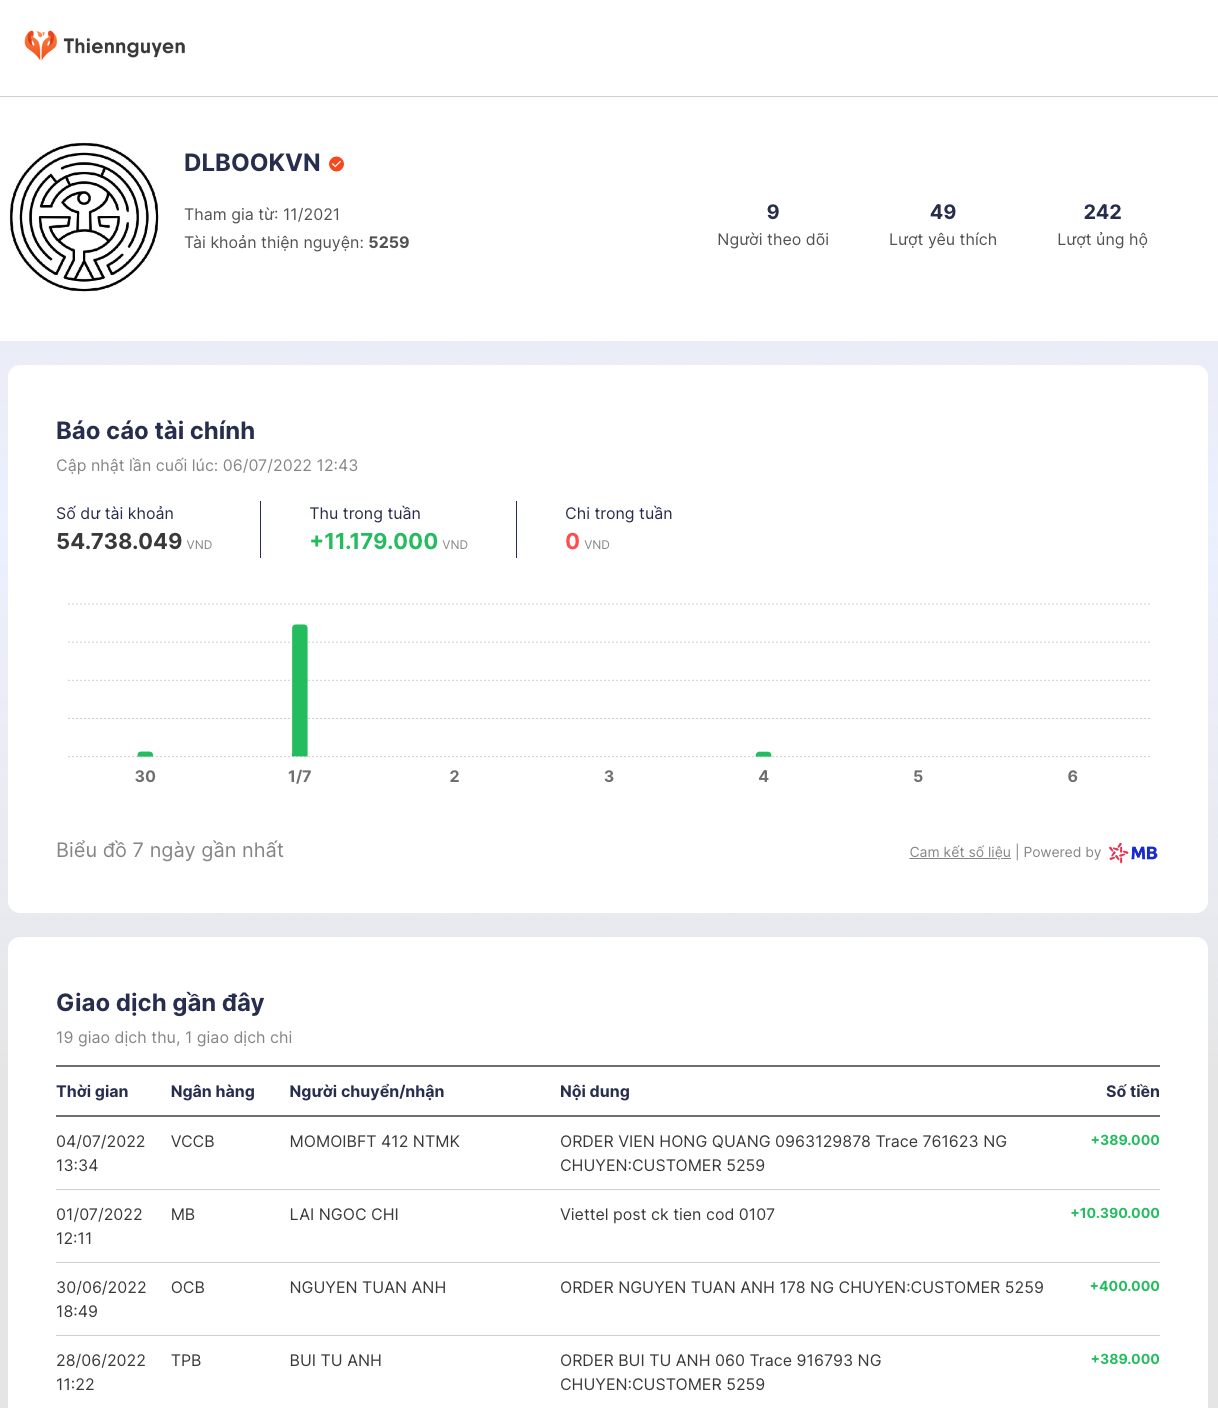
Task: Open the DLBOOKVN maze profile picture
Action: click(84, 217)
